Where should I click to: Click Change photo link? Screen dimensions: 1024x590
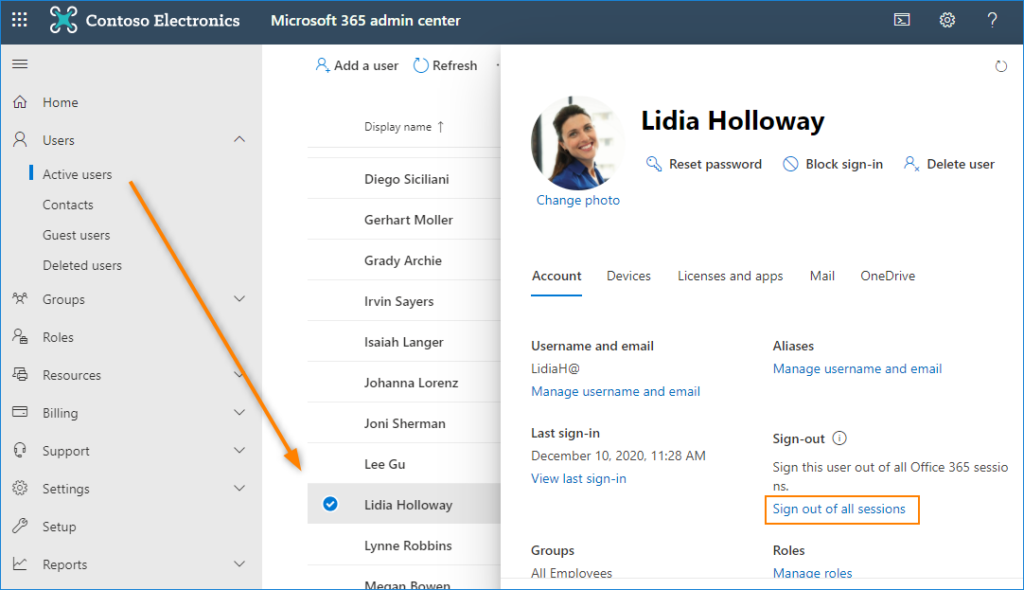pyautogui.click(x=578, y=200)
